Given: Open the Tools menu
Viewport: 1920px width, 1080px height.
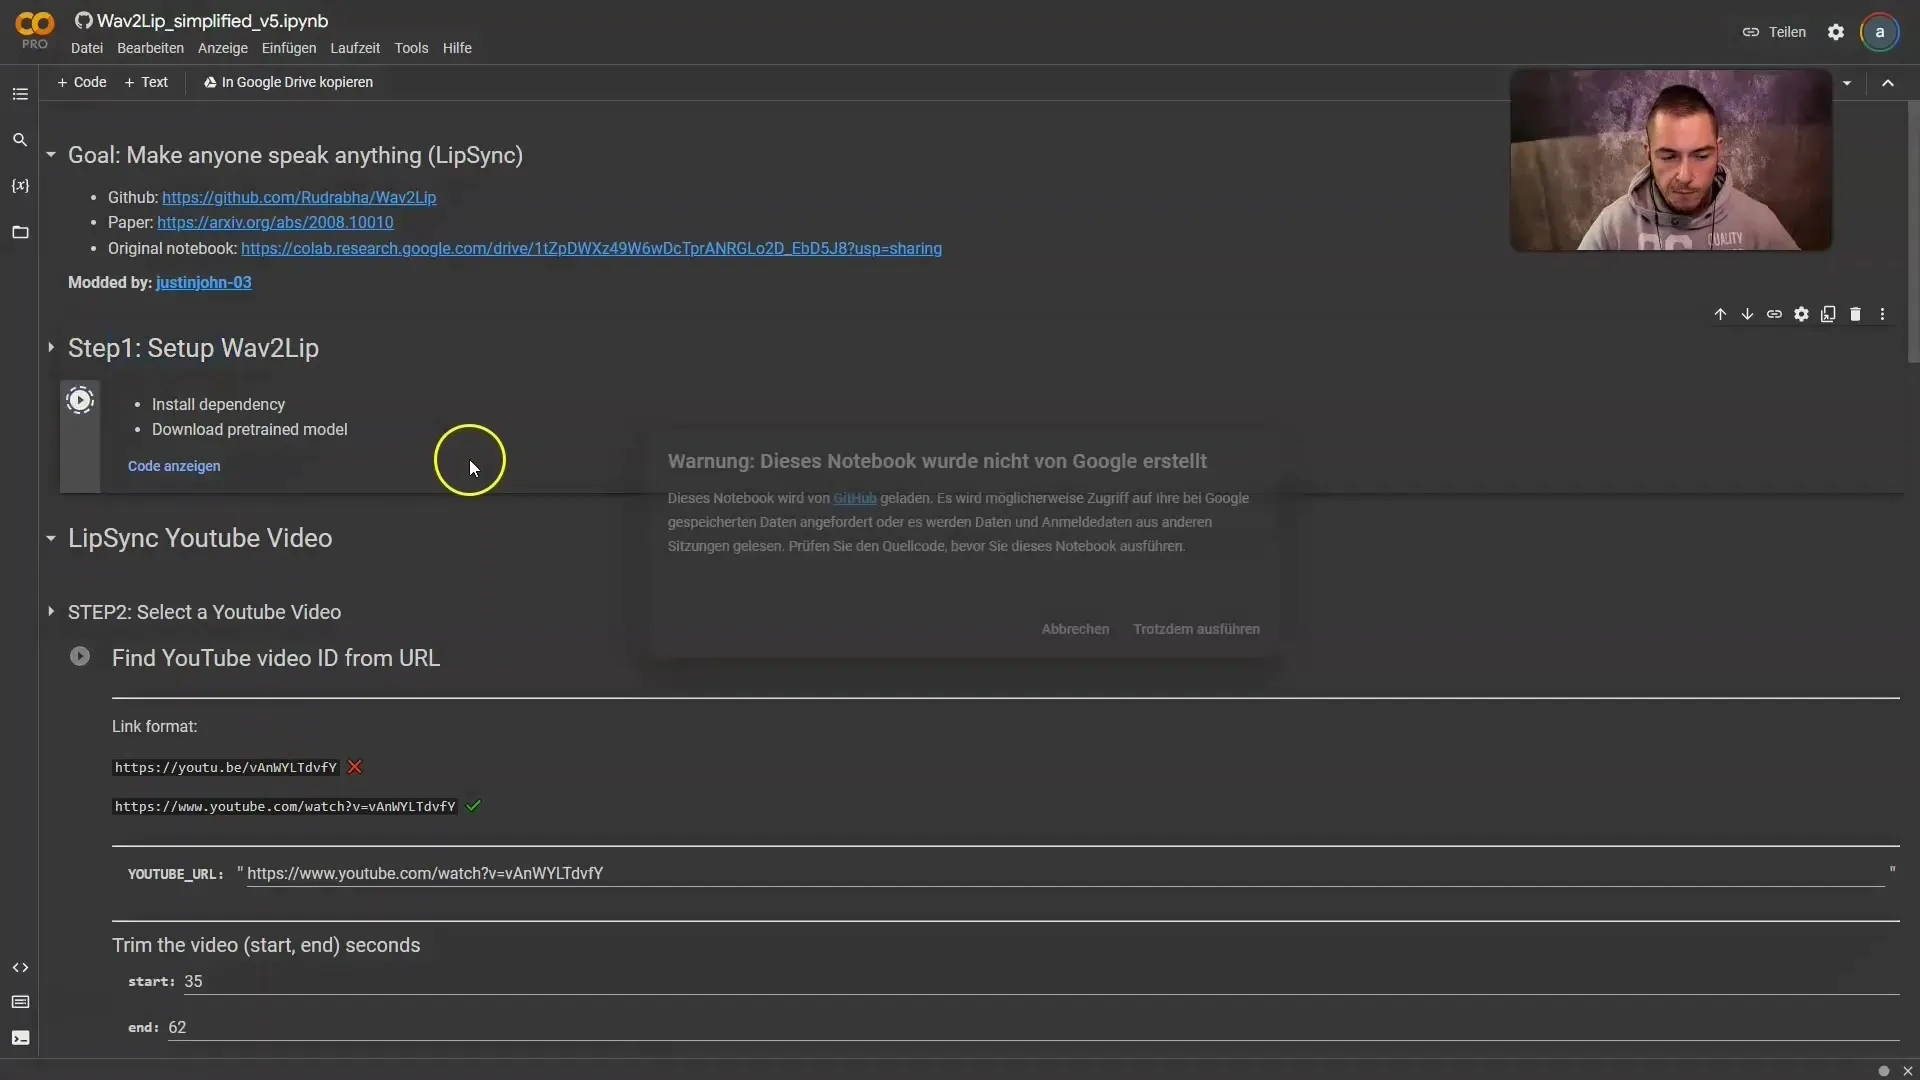Looking at the screenshot, I should pyautogui.click(x=411, y=48).
